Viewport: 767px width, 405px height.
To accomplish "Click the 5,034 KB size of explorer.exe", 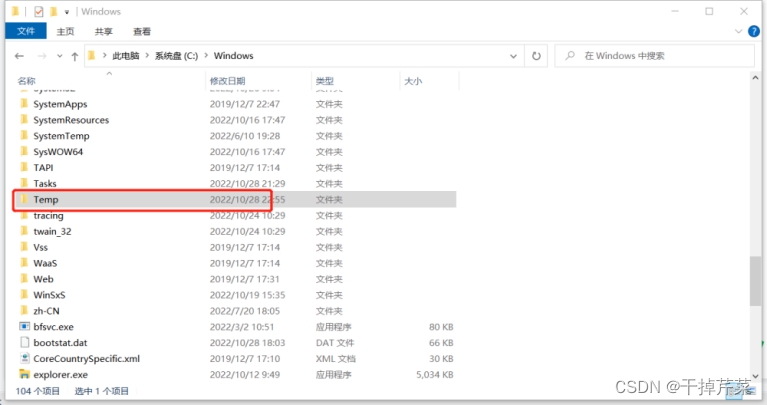I will 435,375.
